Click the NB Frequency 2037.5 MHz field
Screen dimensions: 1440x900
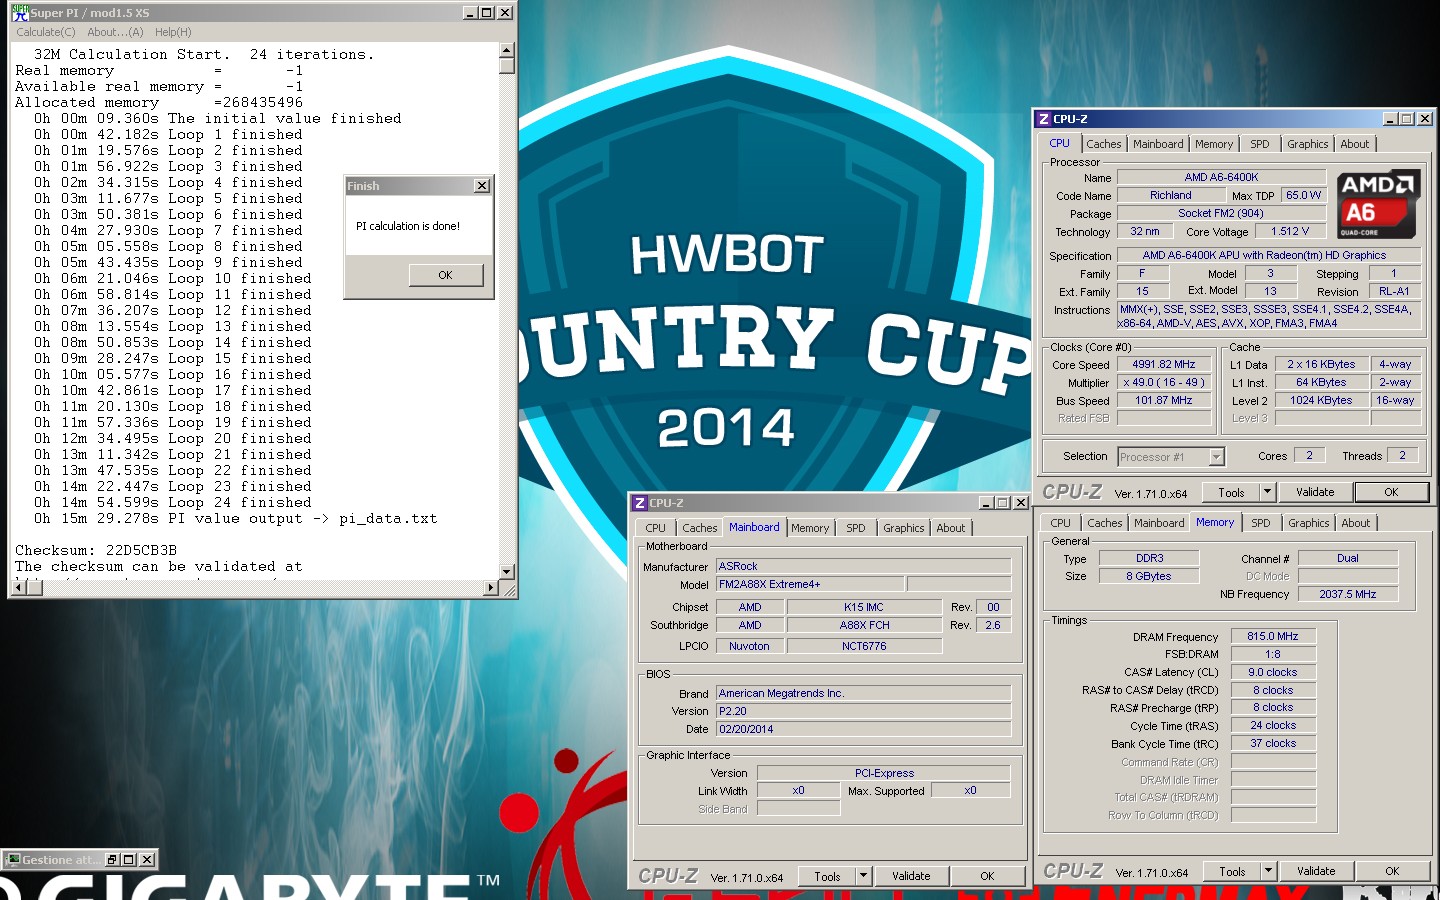point(1347,594)
